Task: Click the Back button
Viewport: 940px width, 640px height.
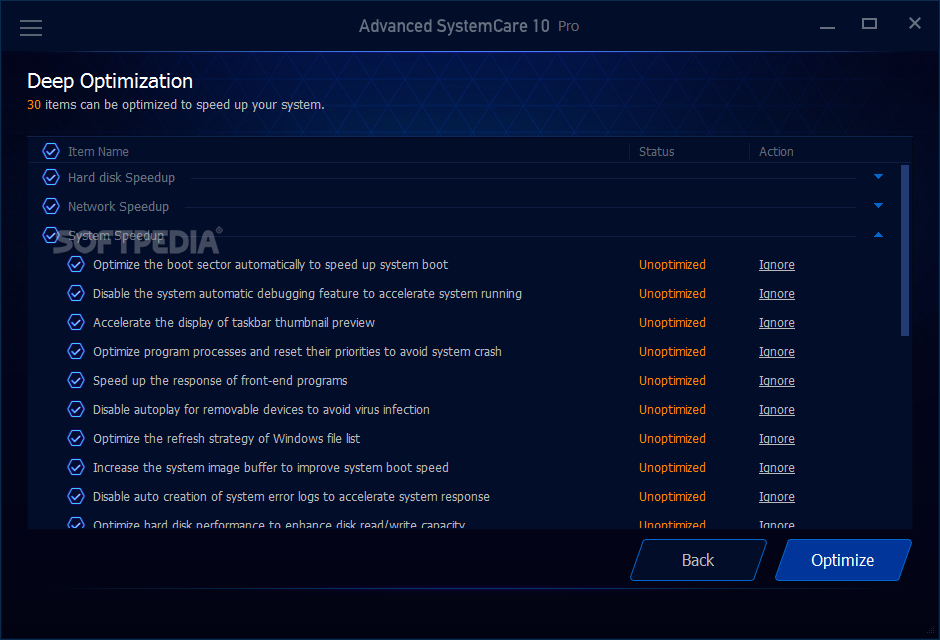Action: point(698,560)
